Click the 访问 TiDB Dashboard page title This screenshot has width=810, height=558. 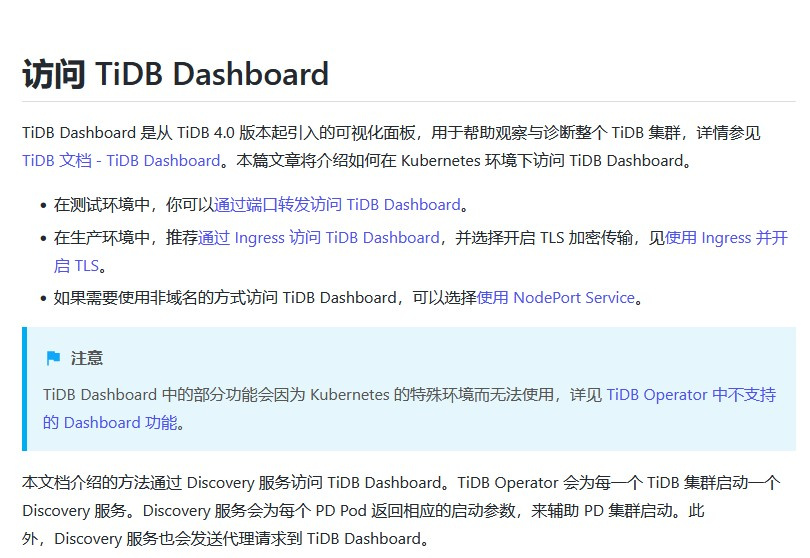tap(176, 74)
